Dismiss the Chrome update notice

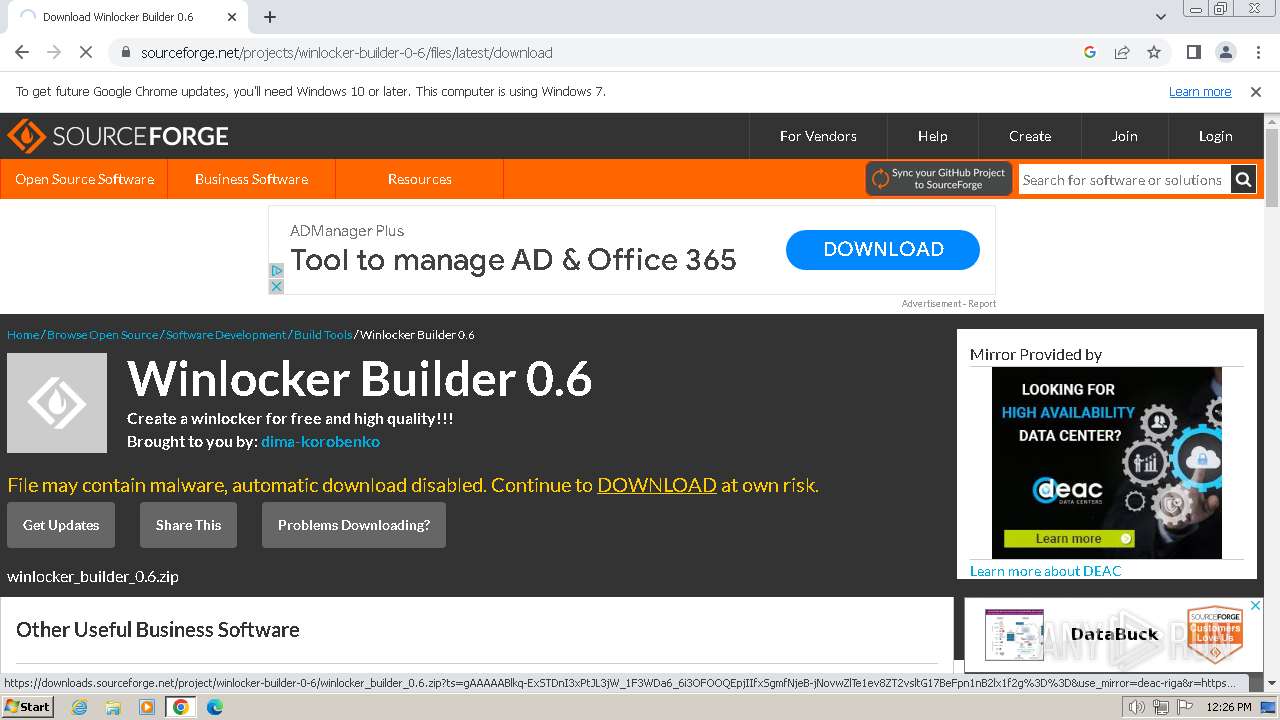[1256, 91]
